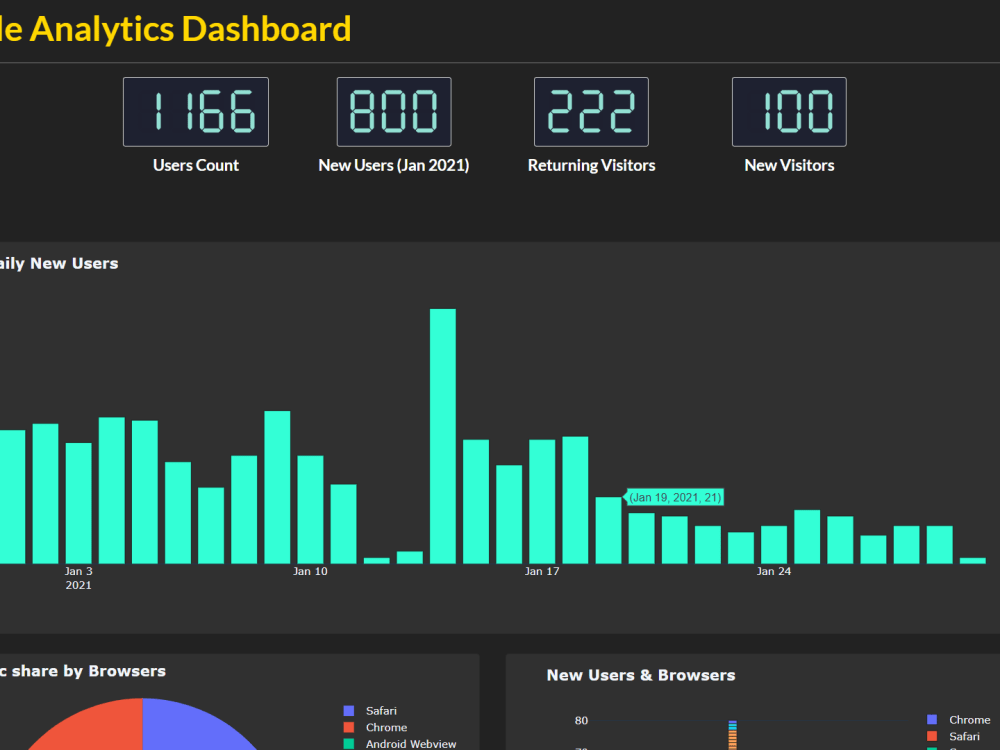
Task: Select the Returning Visitors counter display
Action: click(591, 112)
